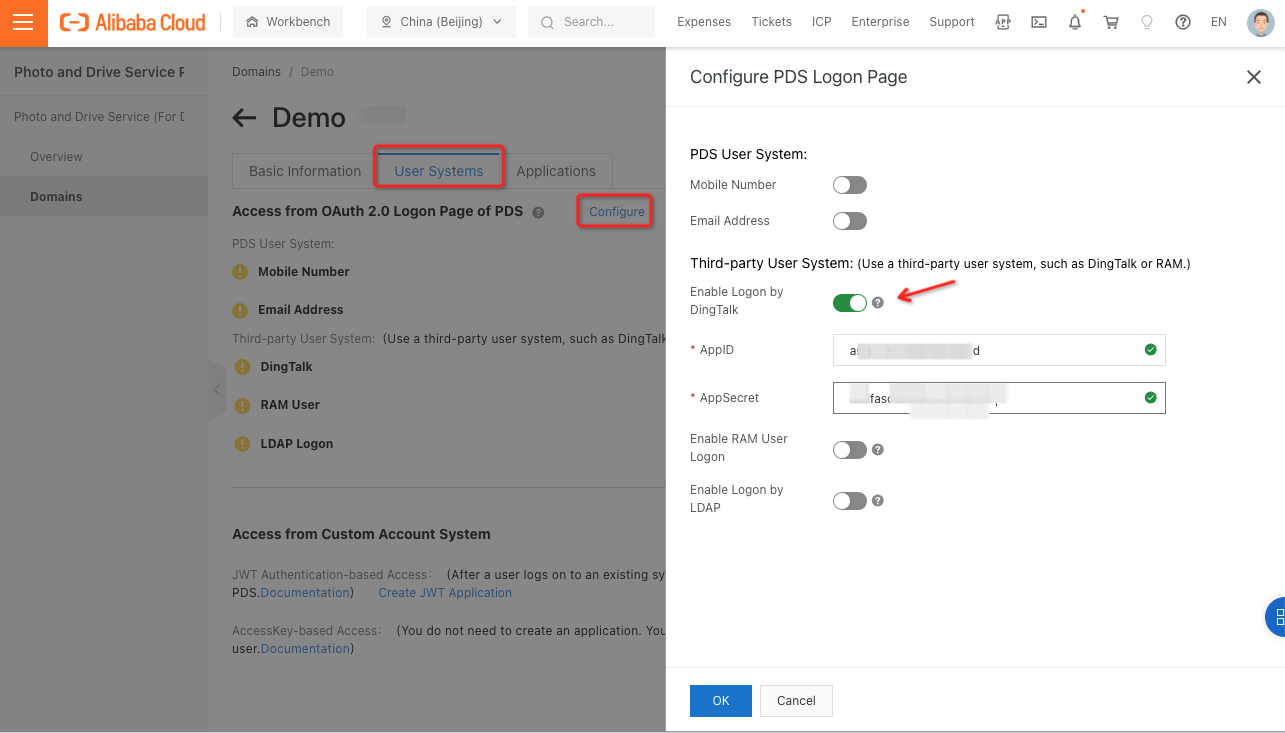The width and height of the screenshot is (1285, 733).
Task: Click into the AppSecret input field
Action: tap(999, 398)
